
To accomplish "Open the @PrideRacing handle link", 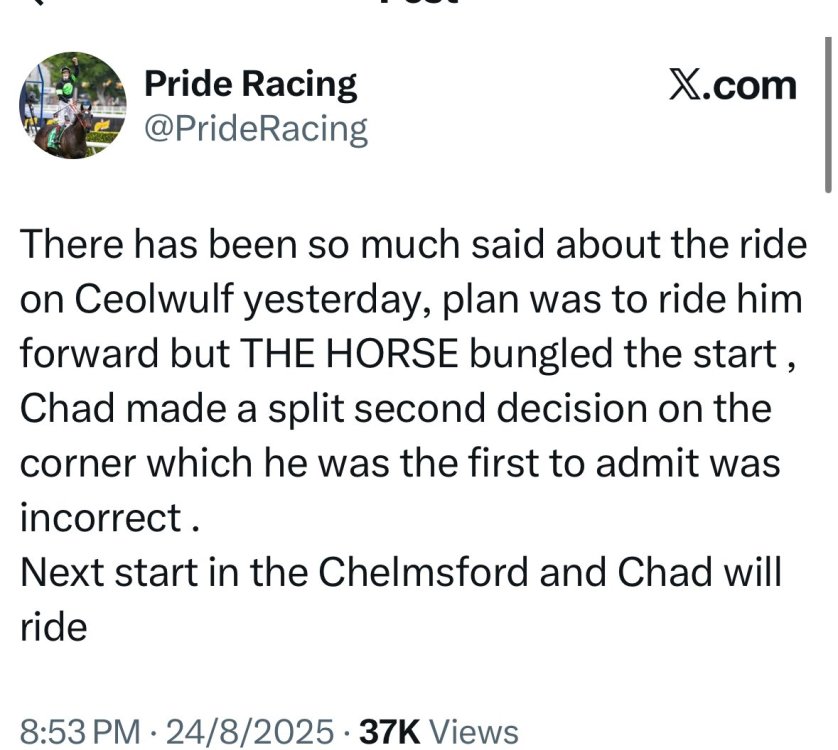I will [256, 129].
